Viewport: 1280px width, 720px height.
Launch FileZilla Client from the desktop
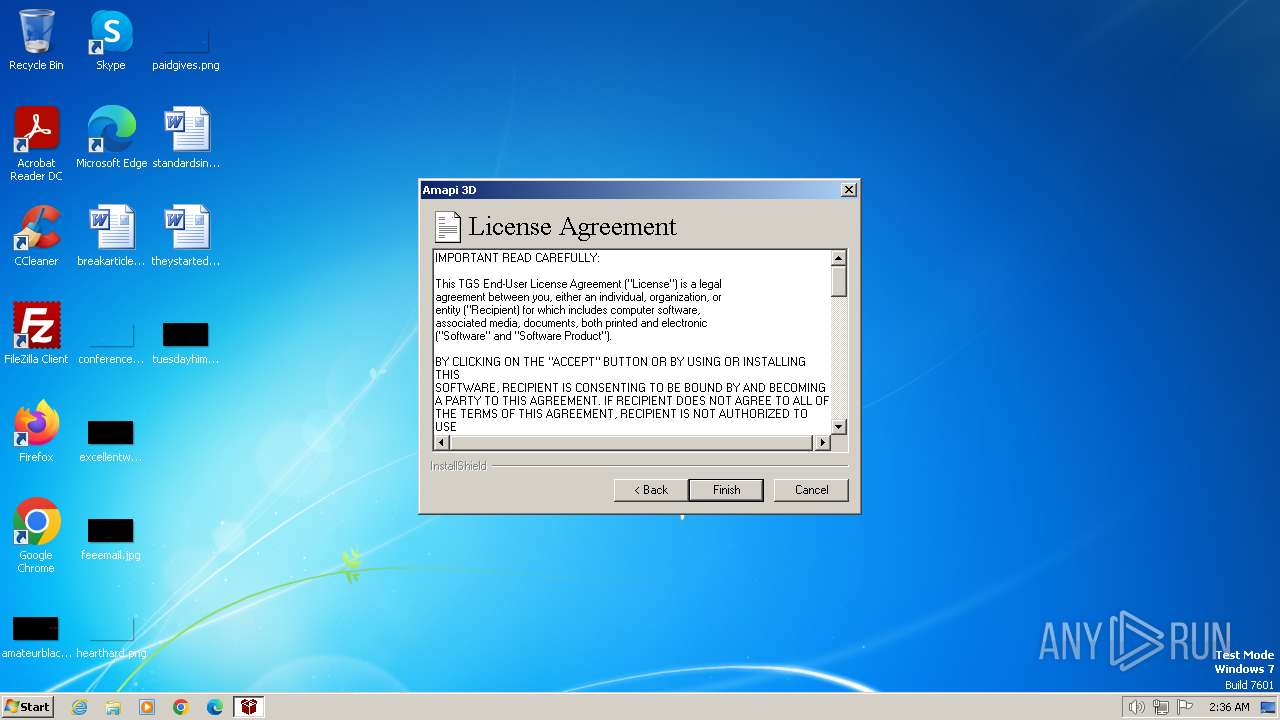pos(36,333)
